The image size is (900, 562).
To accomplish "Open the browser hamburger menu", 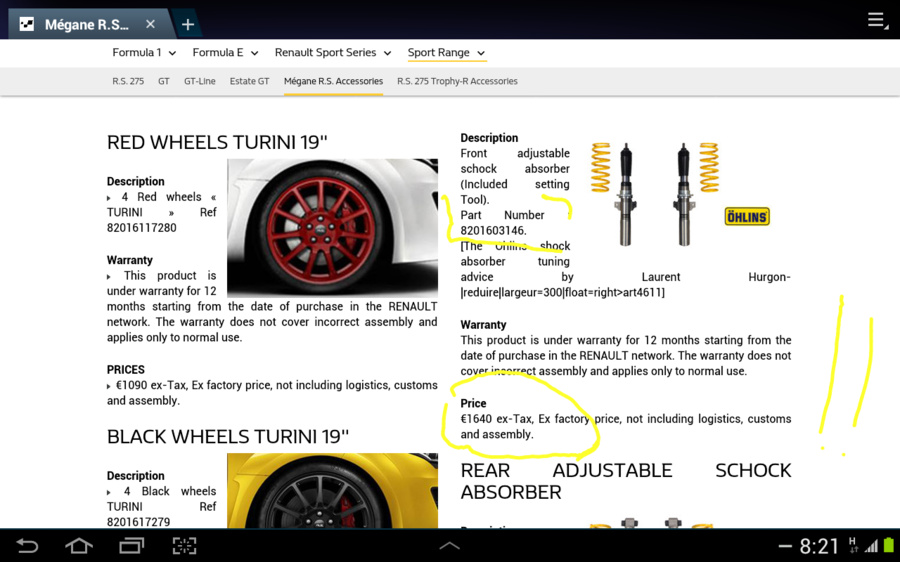I will point(877,20).
